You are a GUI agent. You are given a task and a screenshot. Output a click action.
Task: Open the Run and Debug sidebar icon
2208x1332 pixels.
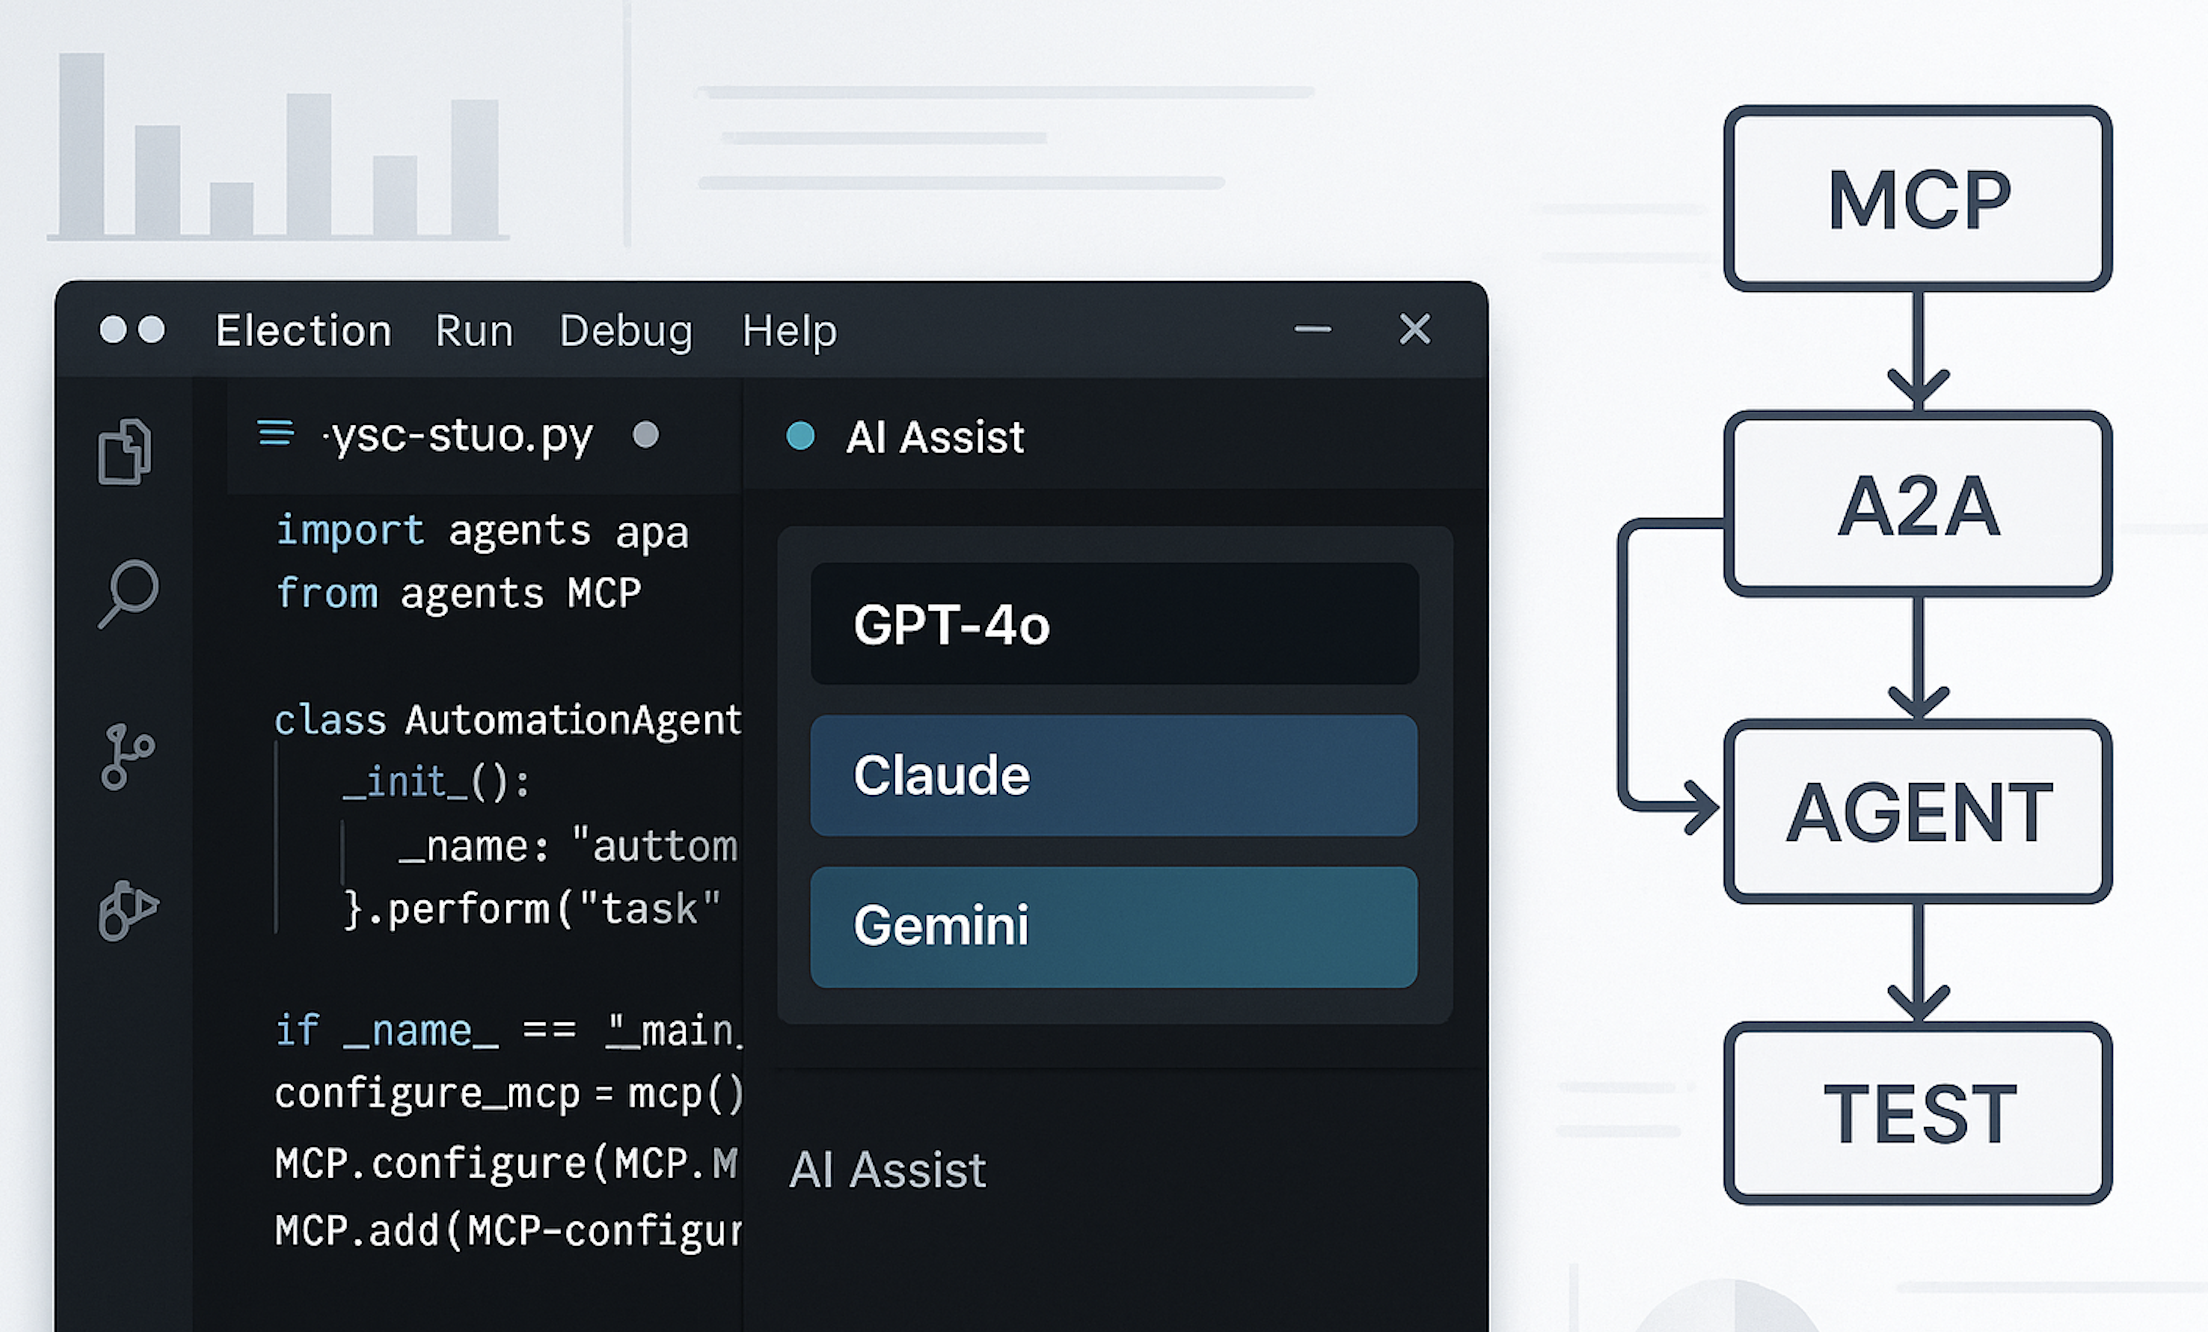coord(128,910)
